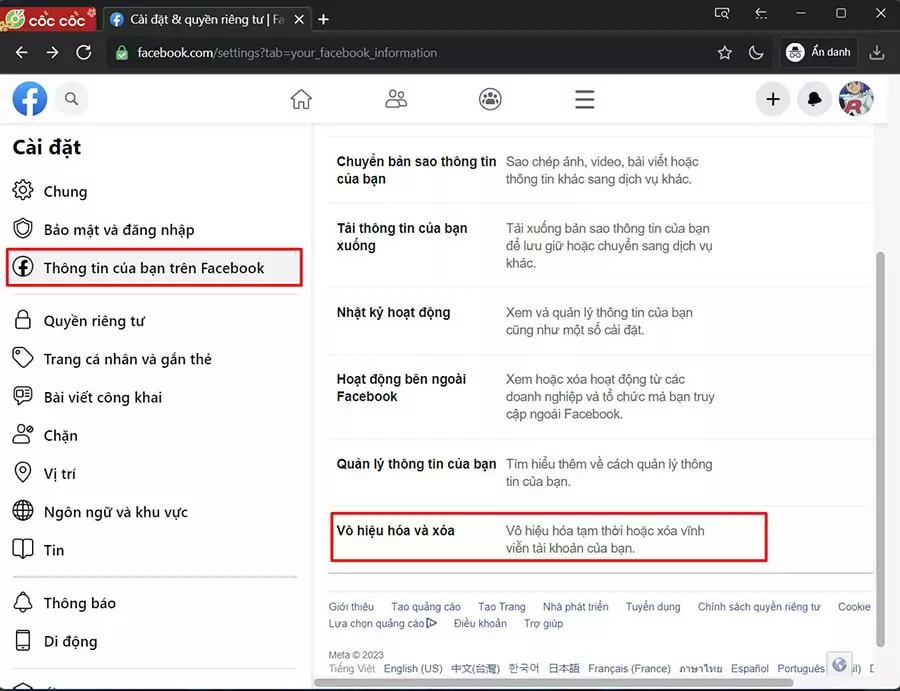900x691 pixels.
Task: Bookmark page with star icon
Action: pos(724,53)
